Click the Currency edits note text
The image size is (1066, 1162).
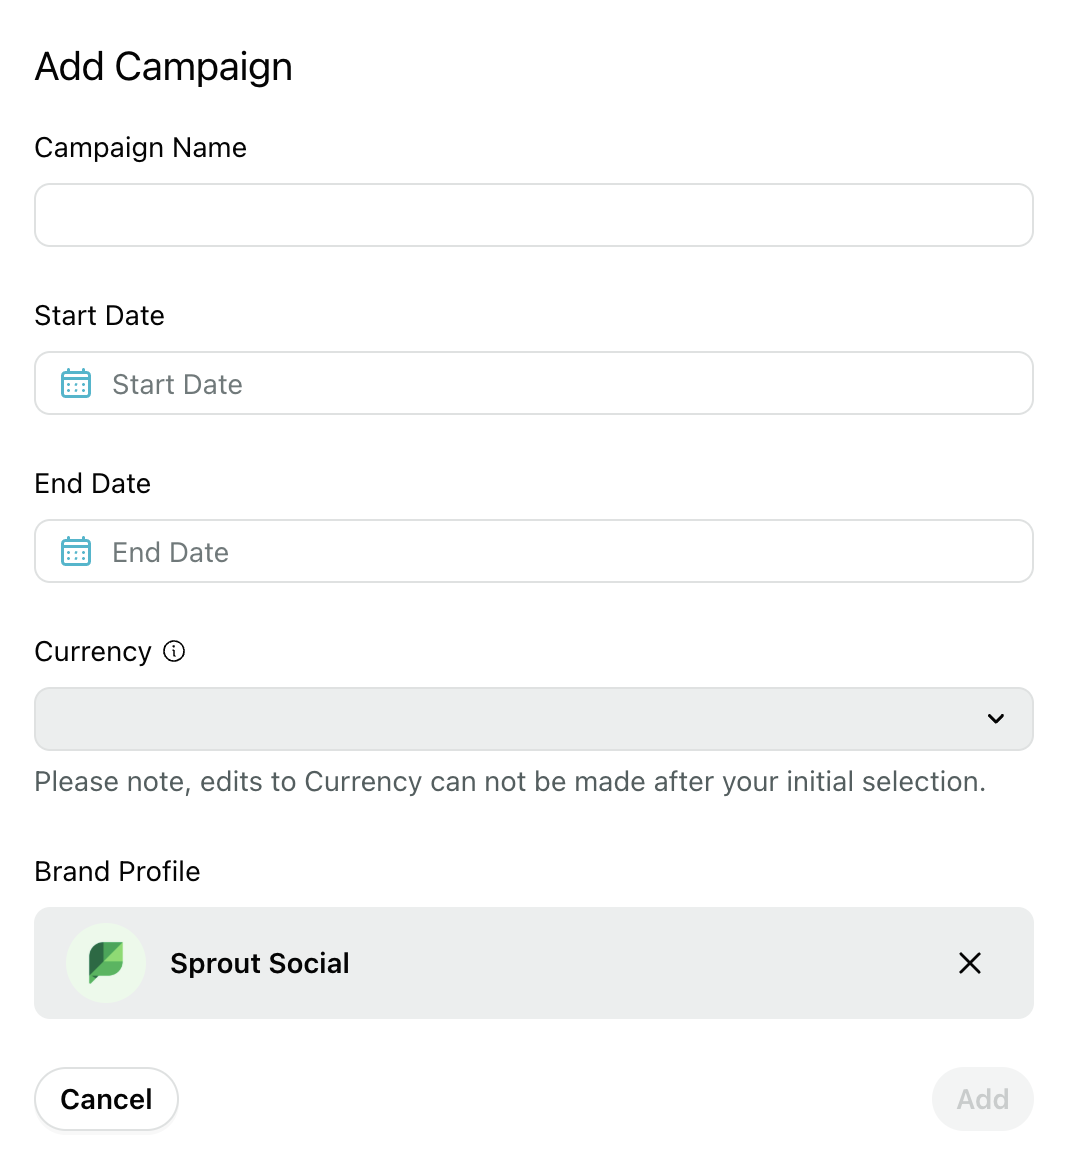tap(510, 782)
